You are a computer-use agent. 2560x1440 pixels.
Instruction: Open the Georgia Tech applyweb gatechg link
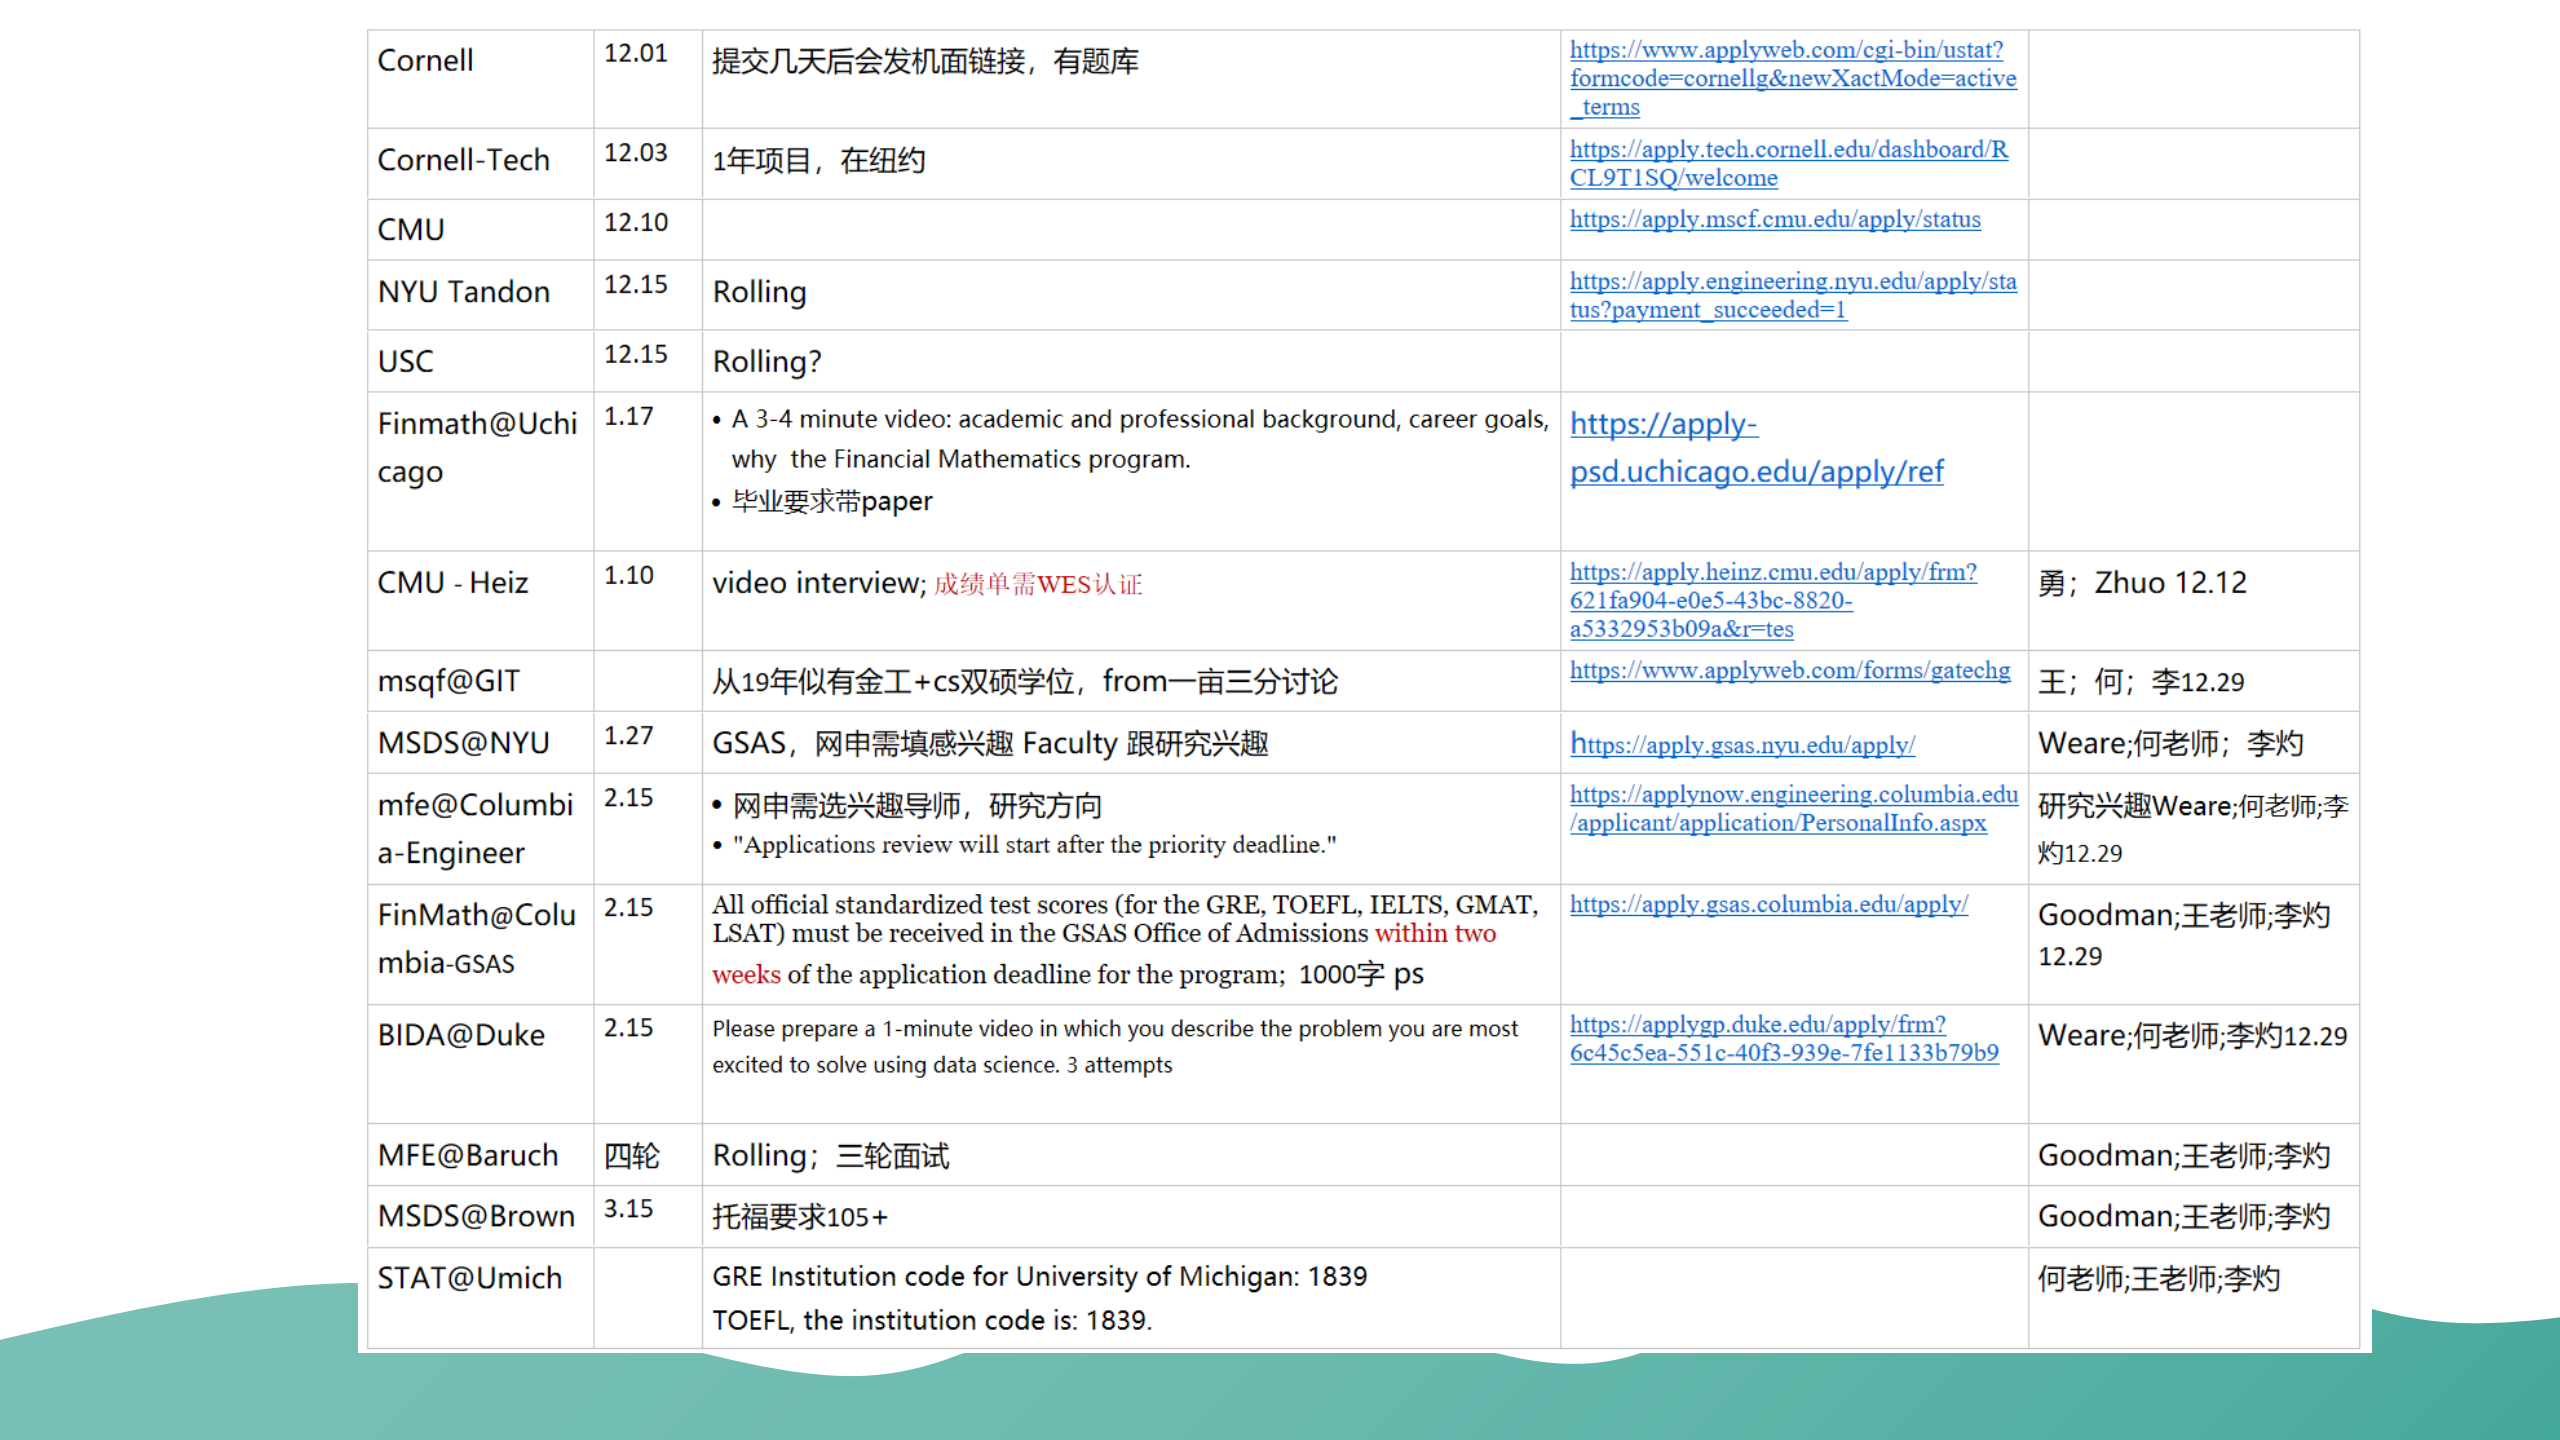(1789, 671)
